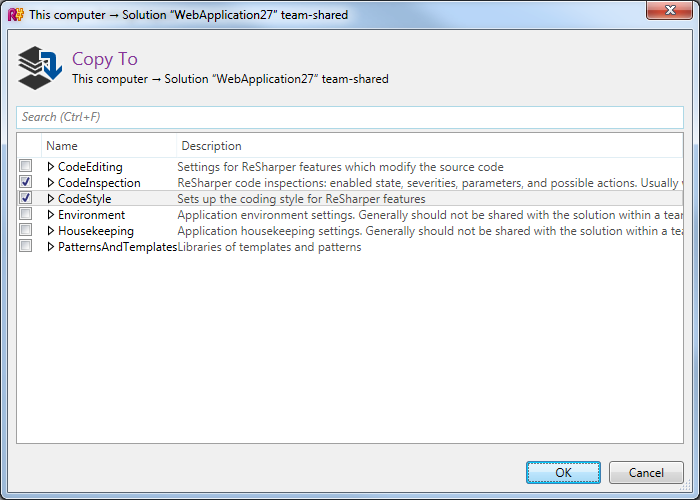
Task: Expand the CodeEditing tree node
Action: 50,167
